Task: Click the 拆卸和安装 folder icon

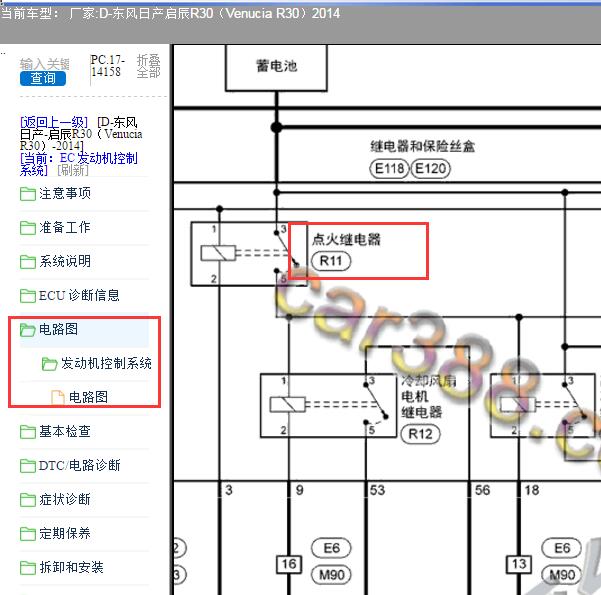Action: pyautogui.click(x=28, y=568)
